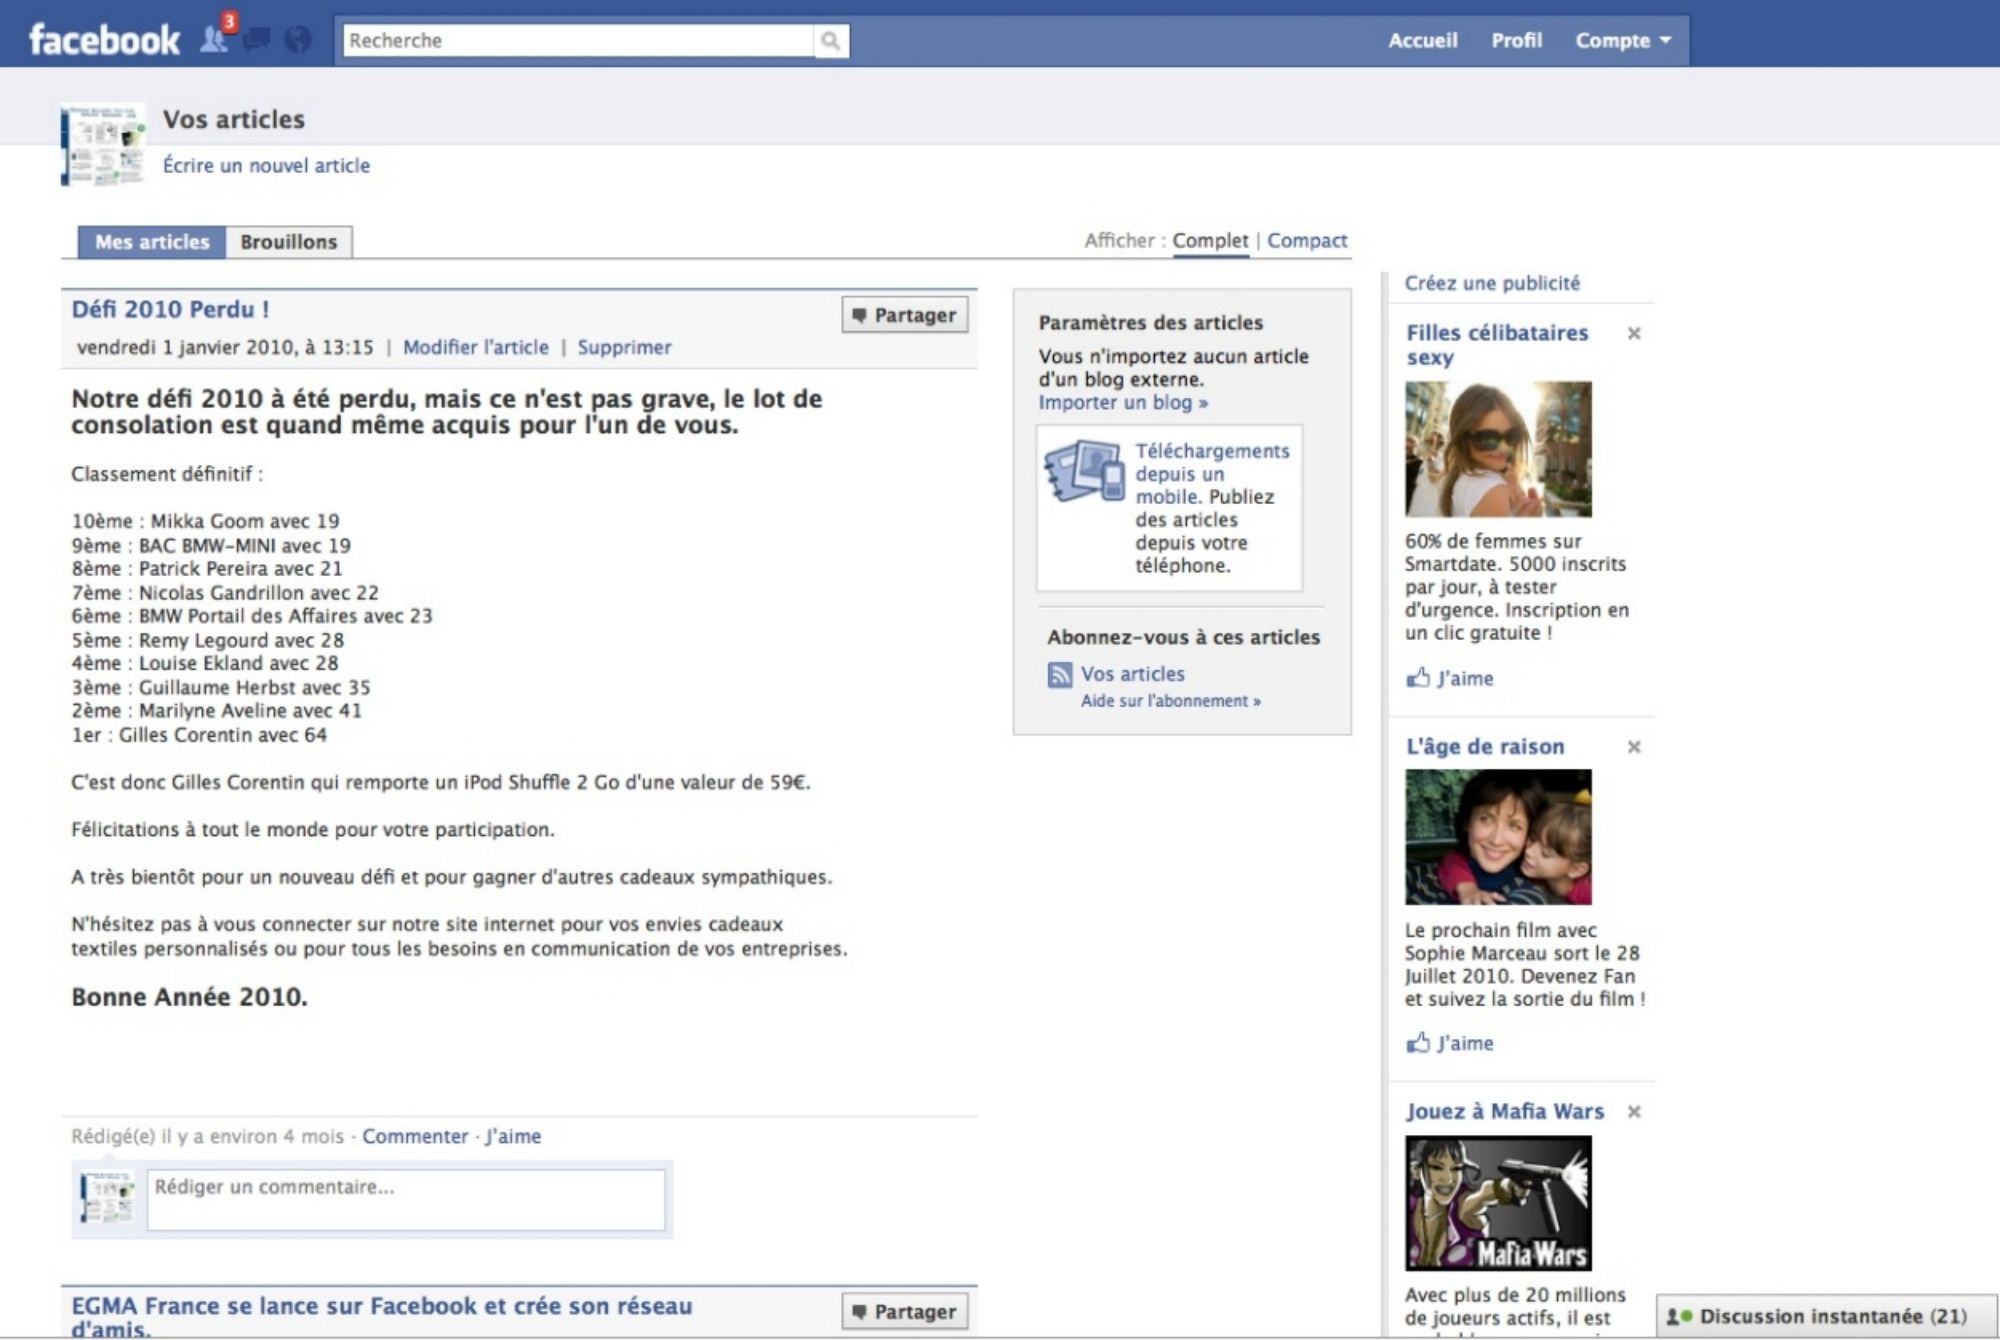The image size is (2000, 1340).
Task: Open the messages icon in top bar
Action: [x=258, y=40]
